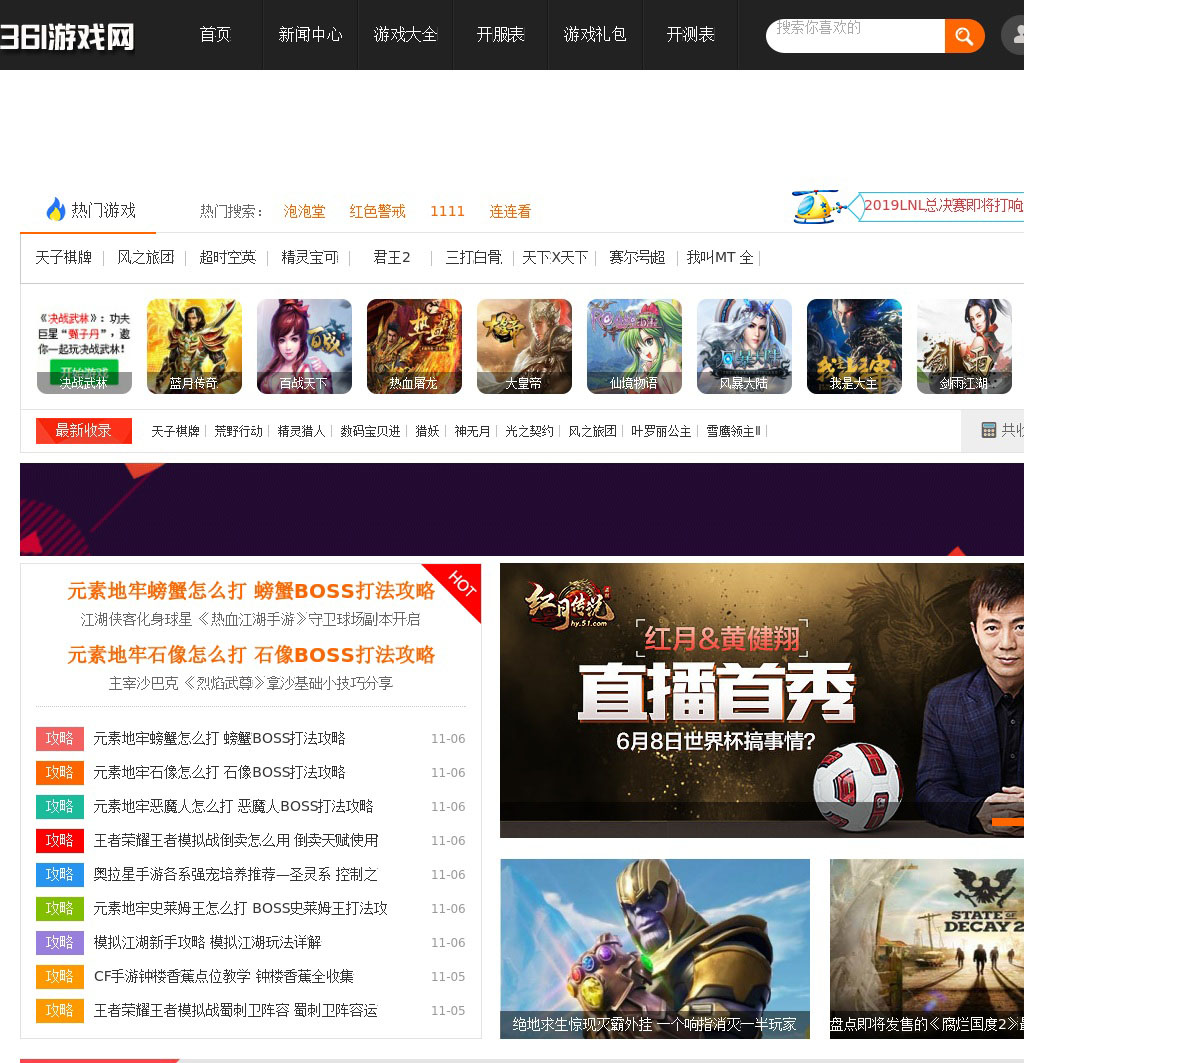Click 叶罗丽公主 in latest additions
The width and height of the screenshot is (1200, 1063).
[x=661, y=431]
